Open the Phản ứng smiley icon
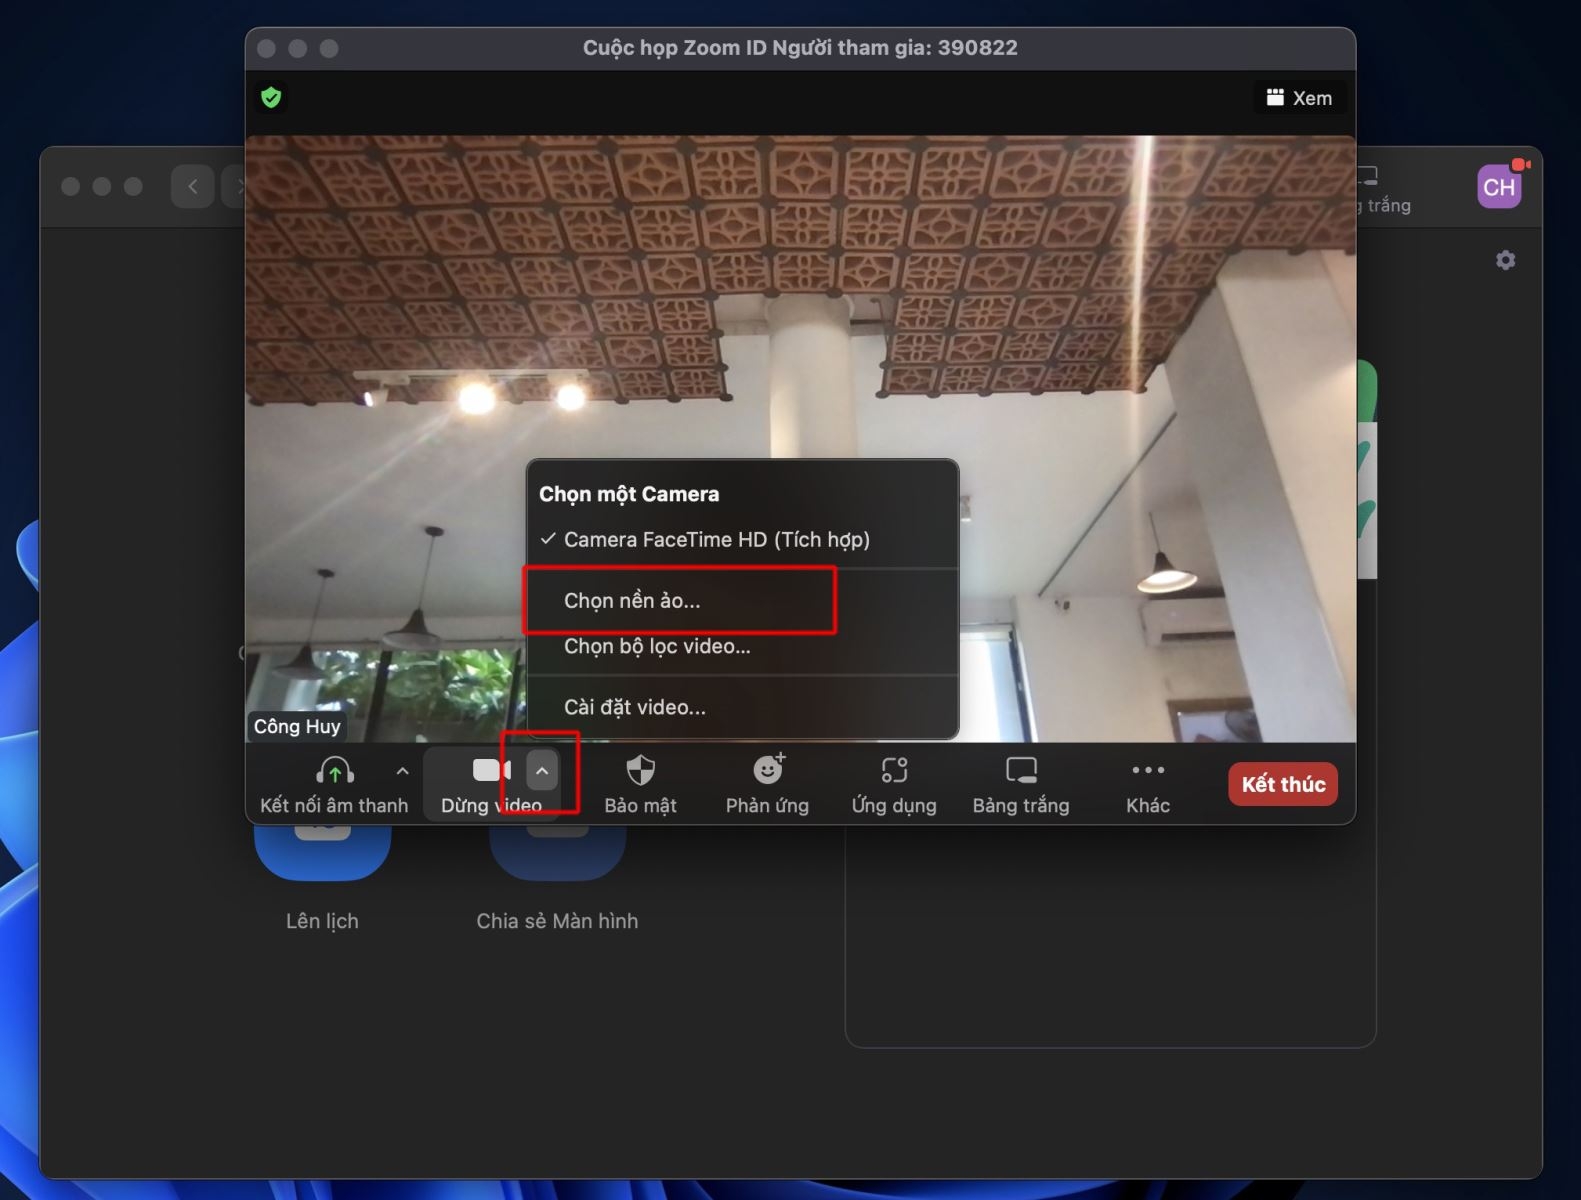 click(x=768, y=769)
